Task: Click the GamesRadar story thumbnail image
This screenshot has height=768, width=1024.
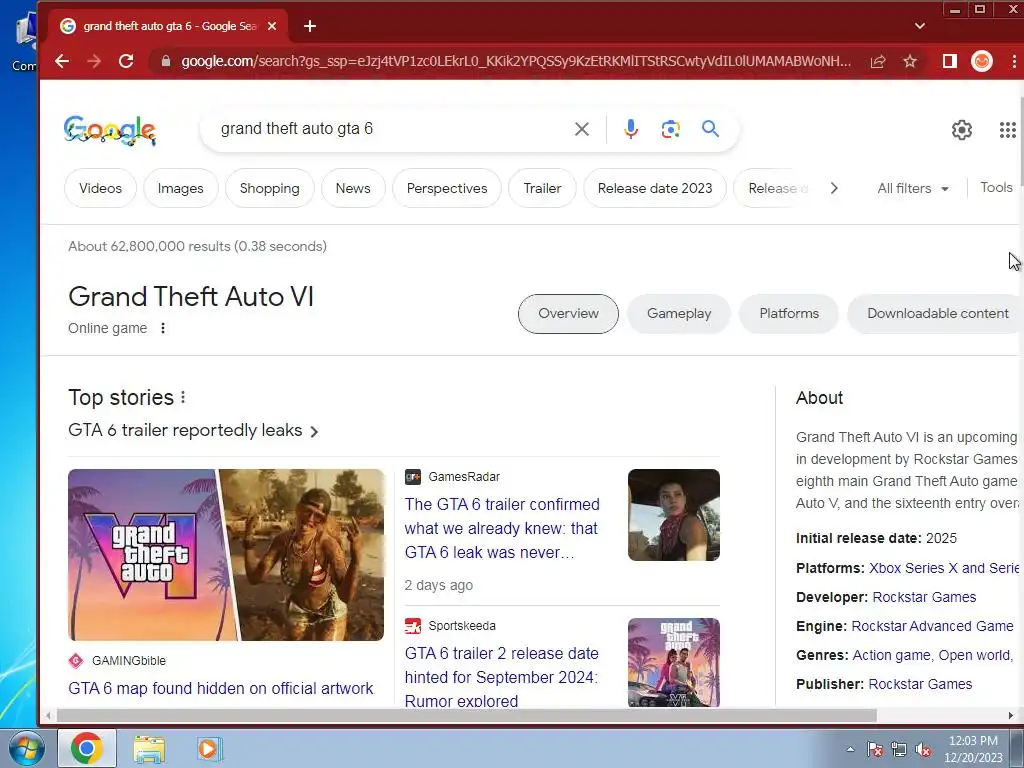Action: pyautogui.click(x=674, y=515)
